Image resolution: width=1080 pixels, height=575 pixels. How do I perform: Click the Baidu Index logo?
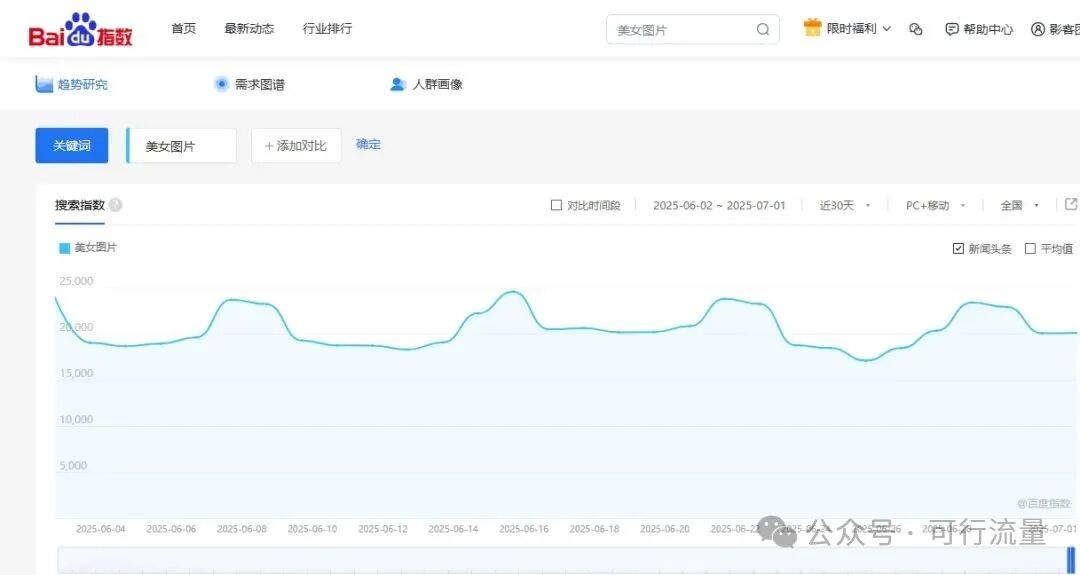(81, 30)
